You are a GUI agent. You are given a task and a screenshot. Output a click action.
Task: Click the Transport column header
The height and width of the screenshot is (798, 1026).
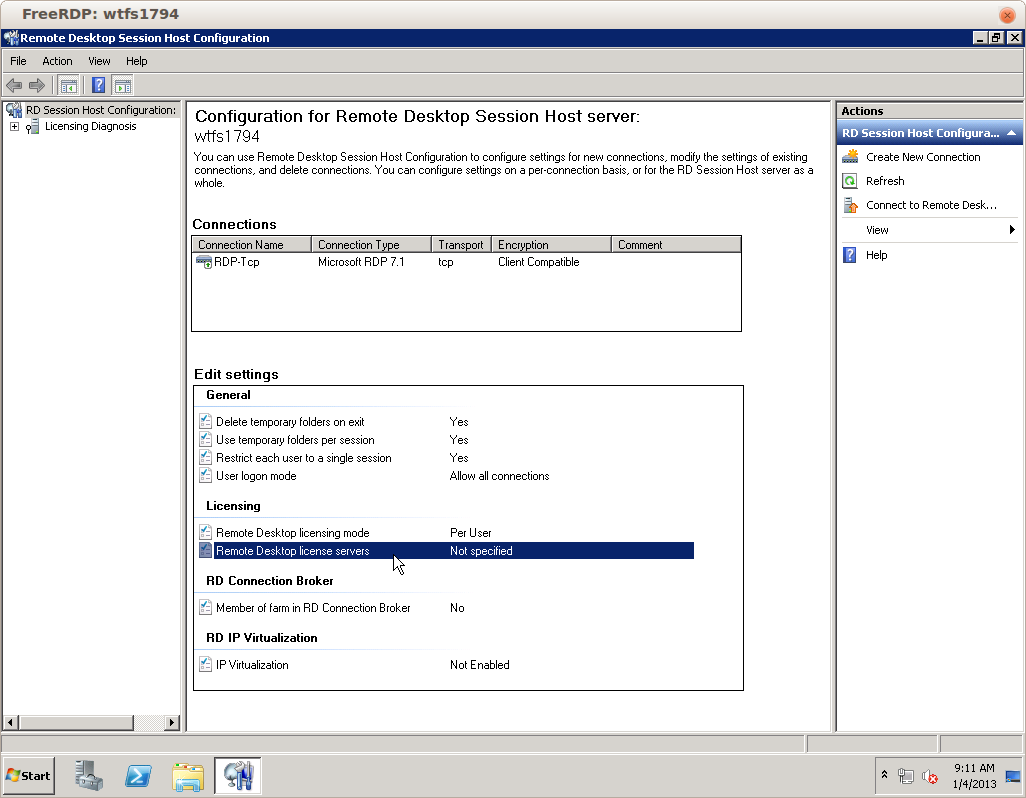pos(461,245)
